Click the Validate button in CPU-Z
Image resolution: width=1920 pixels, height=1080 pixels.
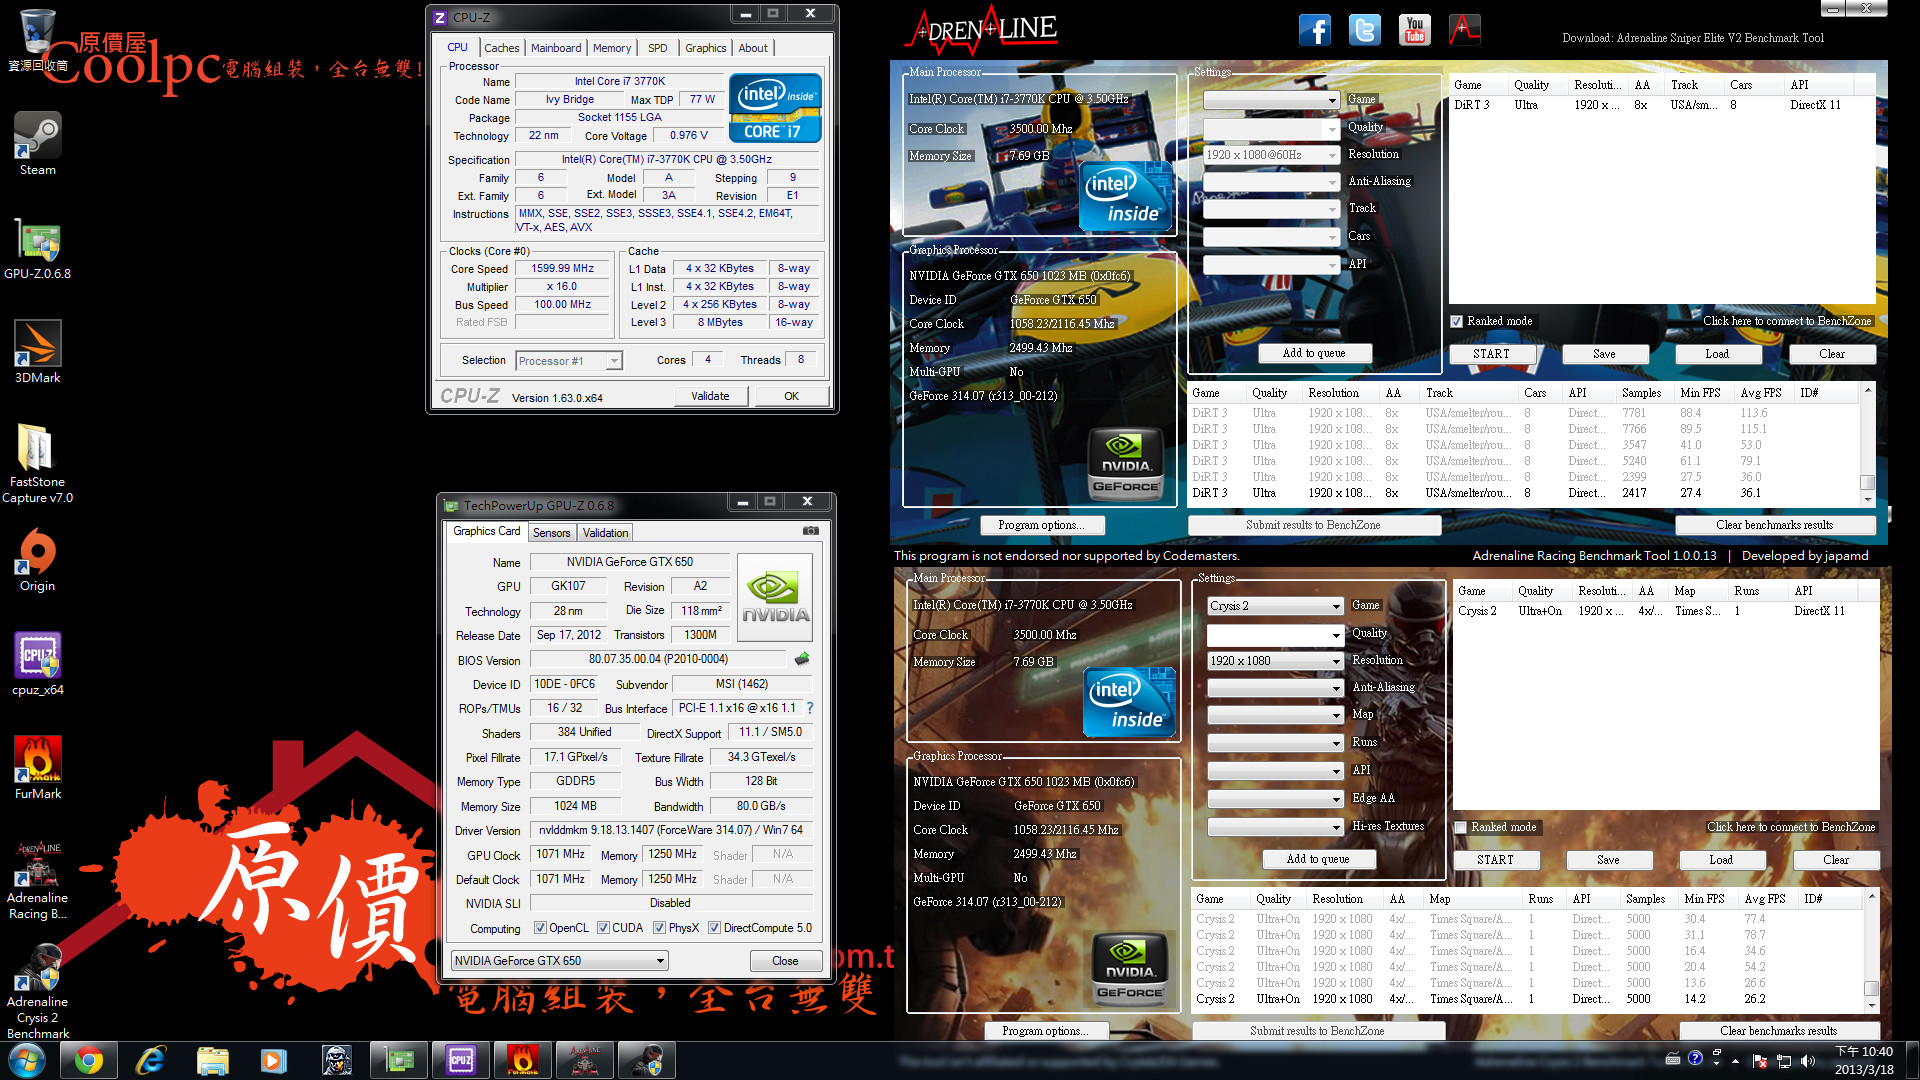pyautogui.click(x=710, y=396)
